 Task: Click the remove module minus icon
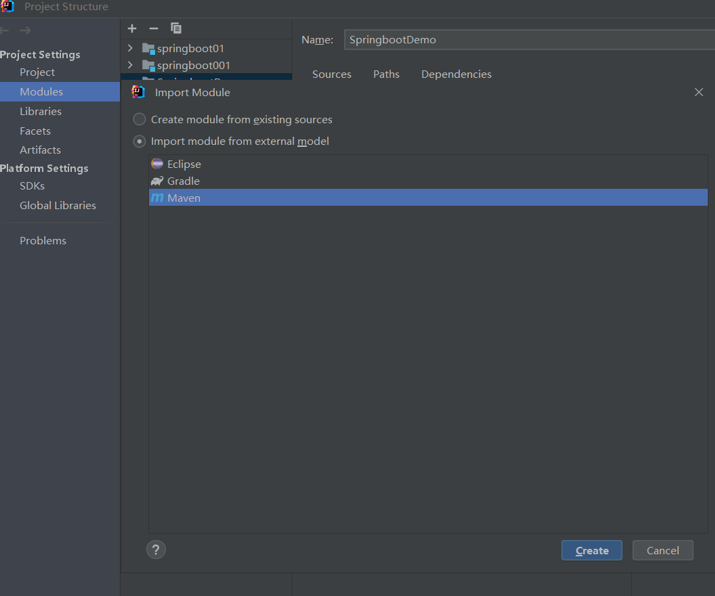tap(154, 28)
